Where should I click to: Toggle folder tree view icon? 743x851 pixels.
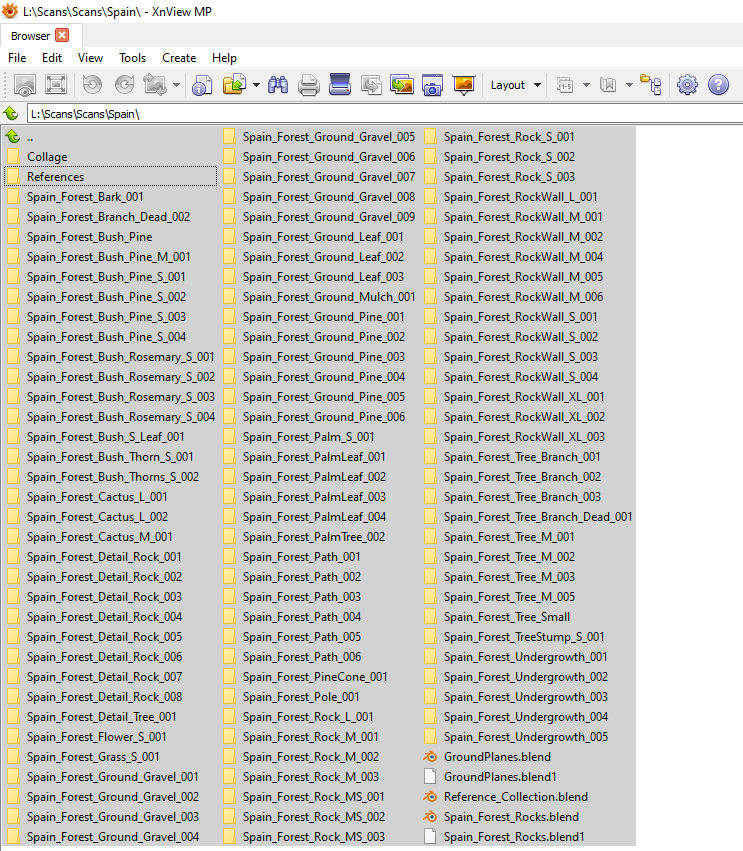651,85
